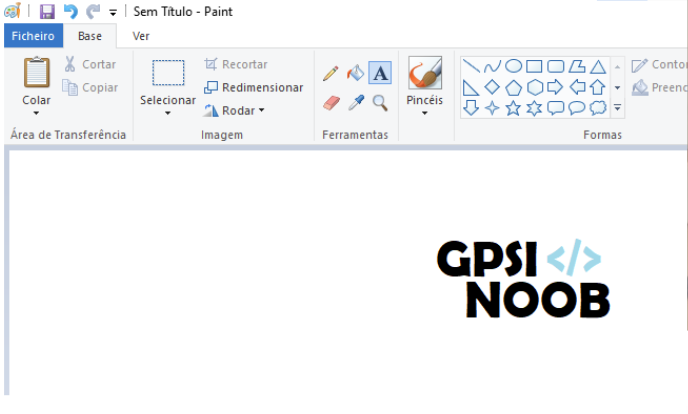Viewport: 688px width, 414px height.
Task: Expand the shapes gallery more arrow
Action: (x=617, y=107)
